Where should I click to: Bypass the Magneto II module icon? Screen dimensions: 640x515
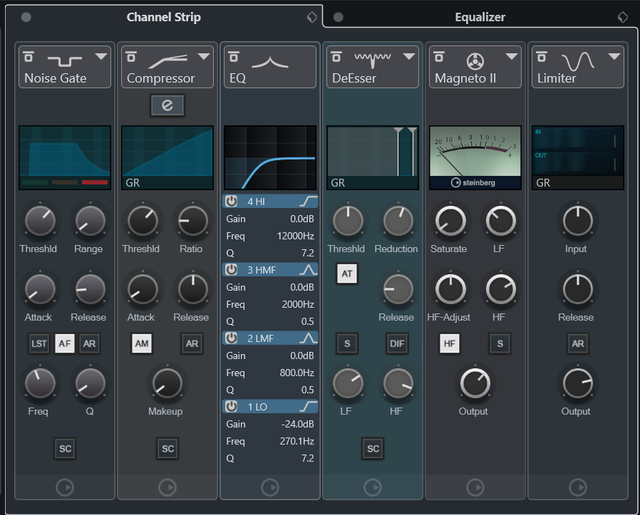(x=439, y=56)
